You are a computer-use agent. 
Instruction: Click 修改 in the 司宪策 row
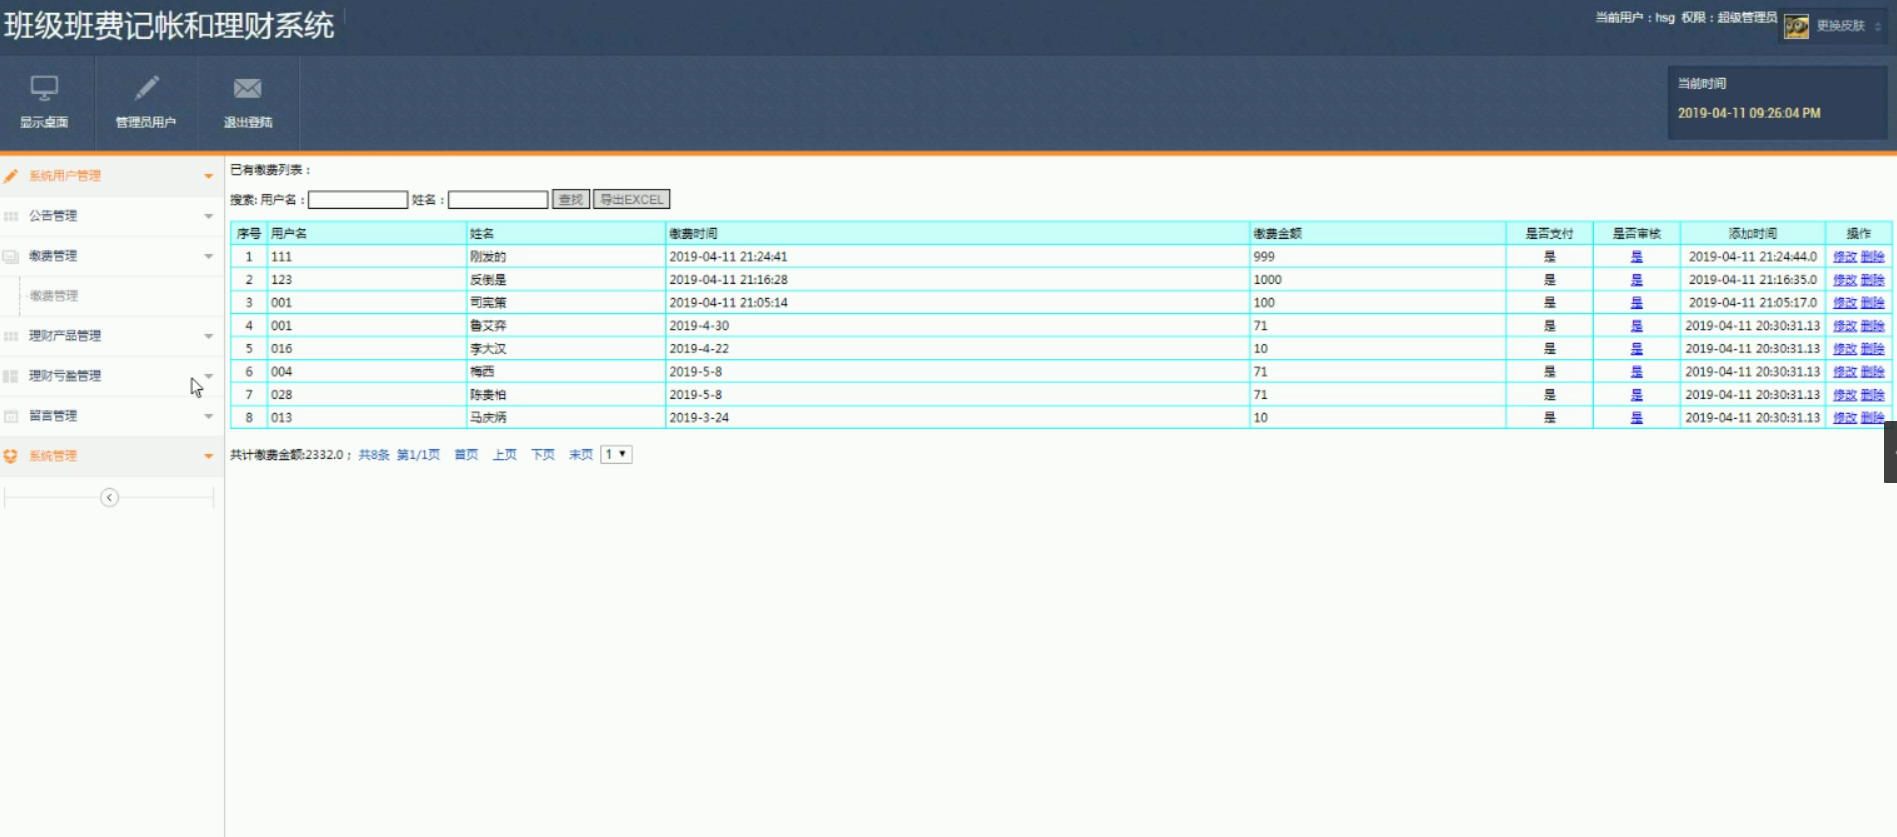point(1845,303)
